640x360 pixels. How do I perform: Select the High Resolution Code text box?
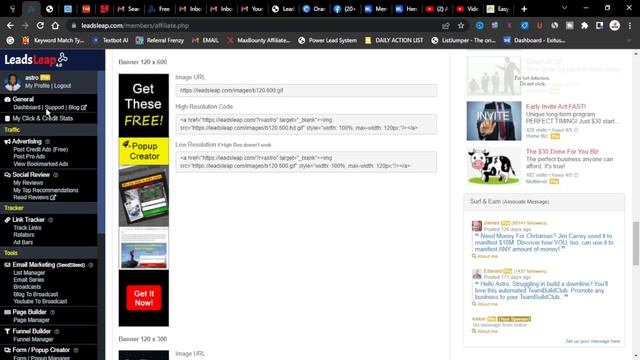[306, 124]
